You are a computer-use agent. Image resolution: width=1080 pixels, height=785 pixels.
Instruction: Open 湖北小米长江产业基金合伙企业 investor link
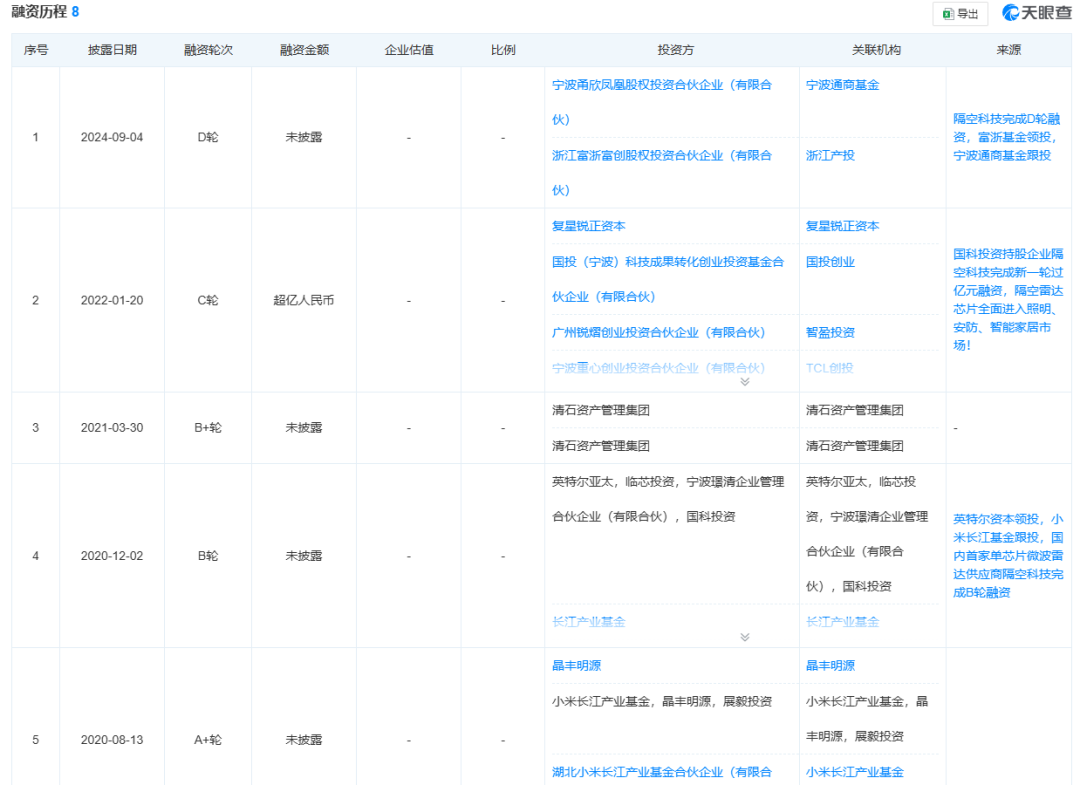coord(662,773)
